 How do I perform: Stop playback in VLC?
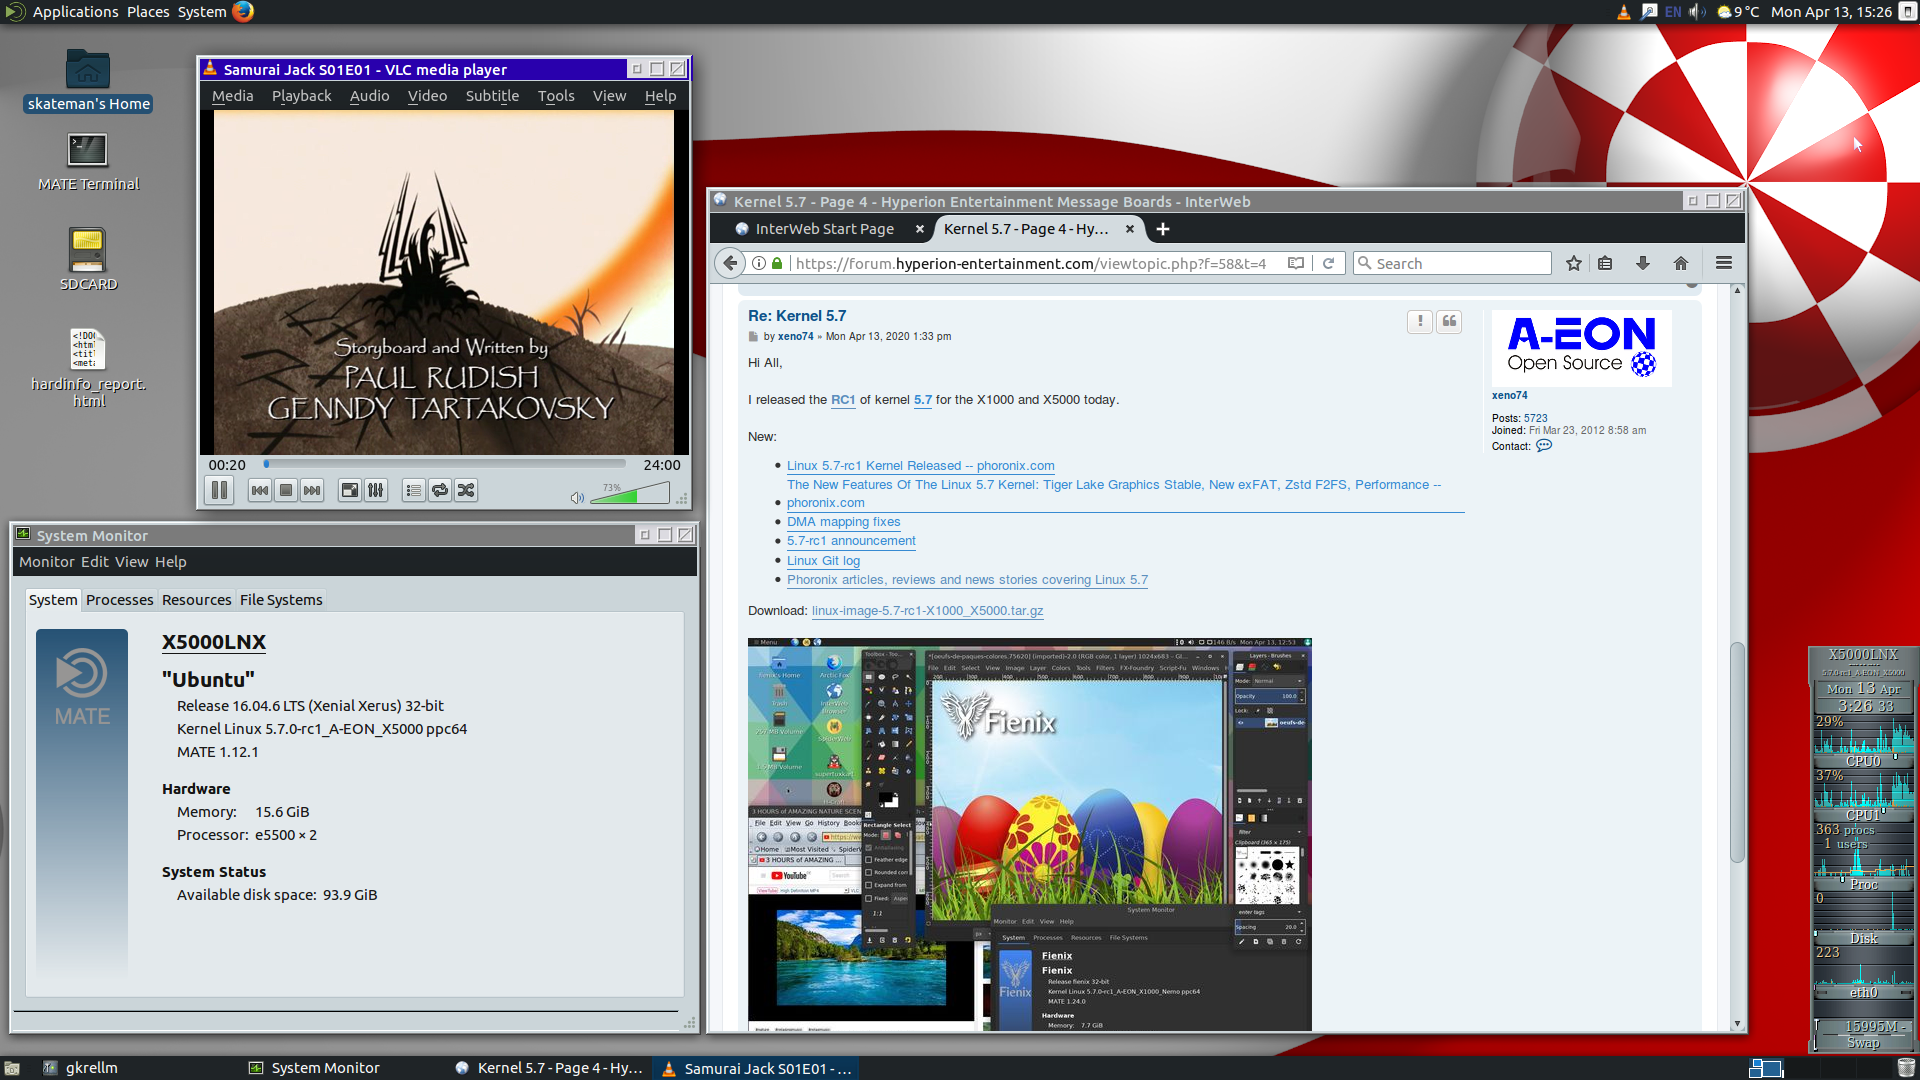coord(286,490)
